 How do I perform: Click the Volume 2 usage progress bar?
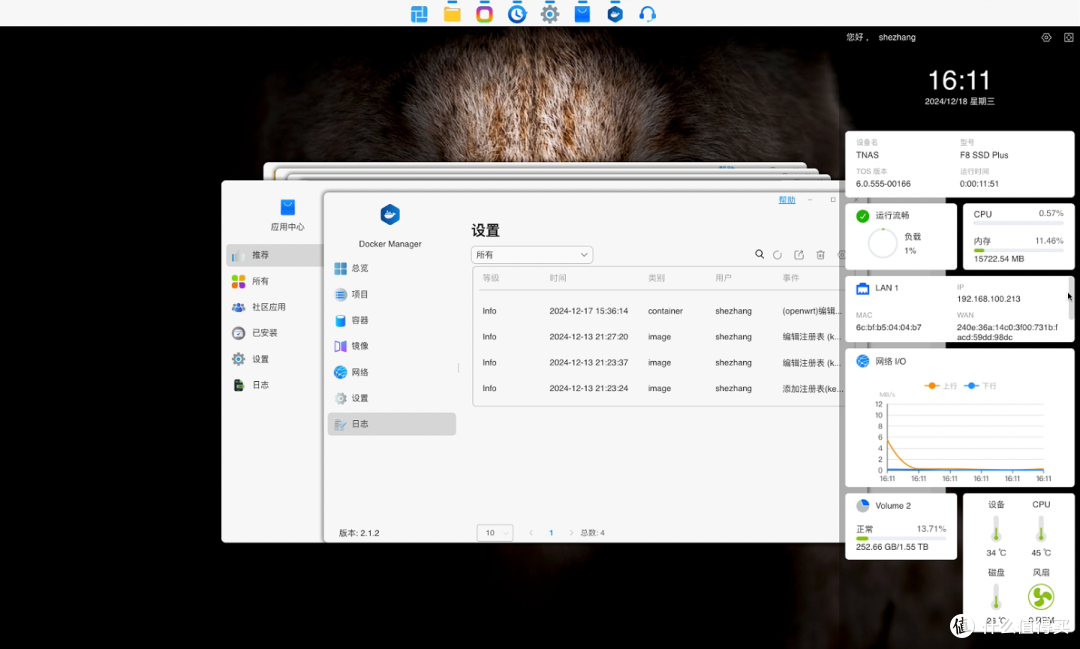pyautogui.click(x=901, y=538)
